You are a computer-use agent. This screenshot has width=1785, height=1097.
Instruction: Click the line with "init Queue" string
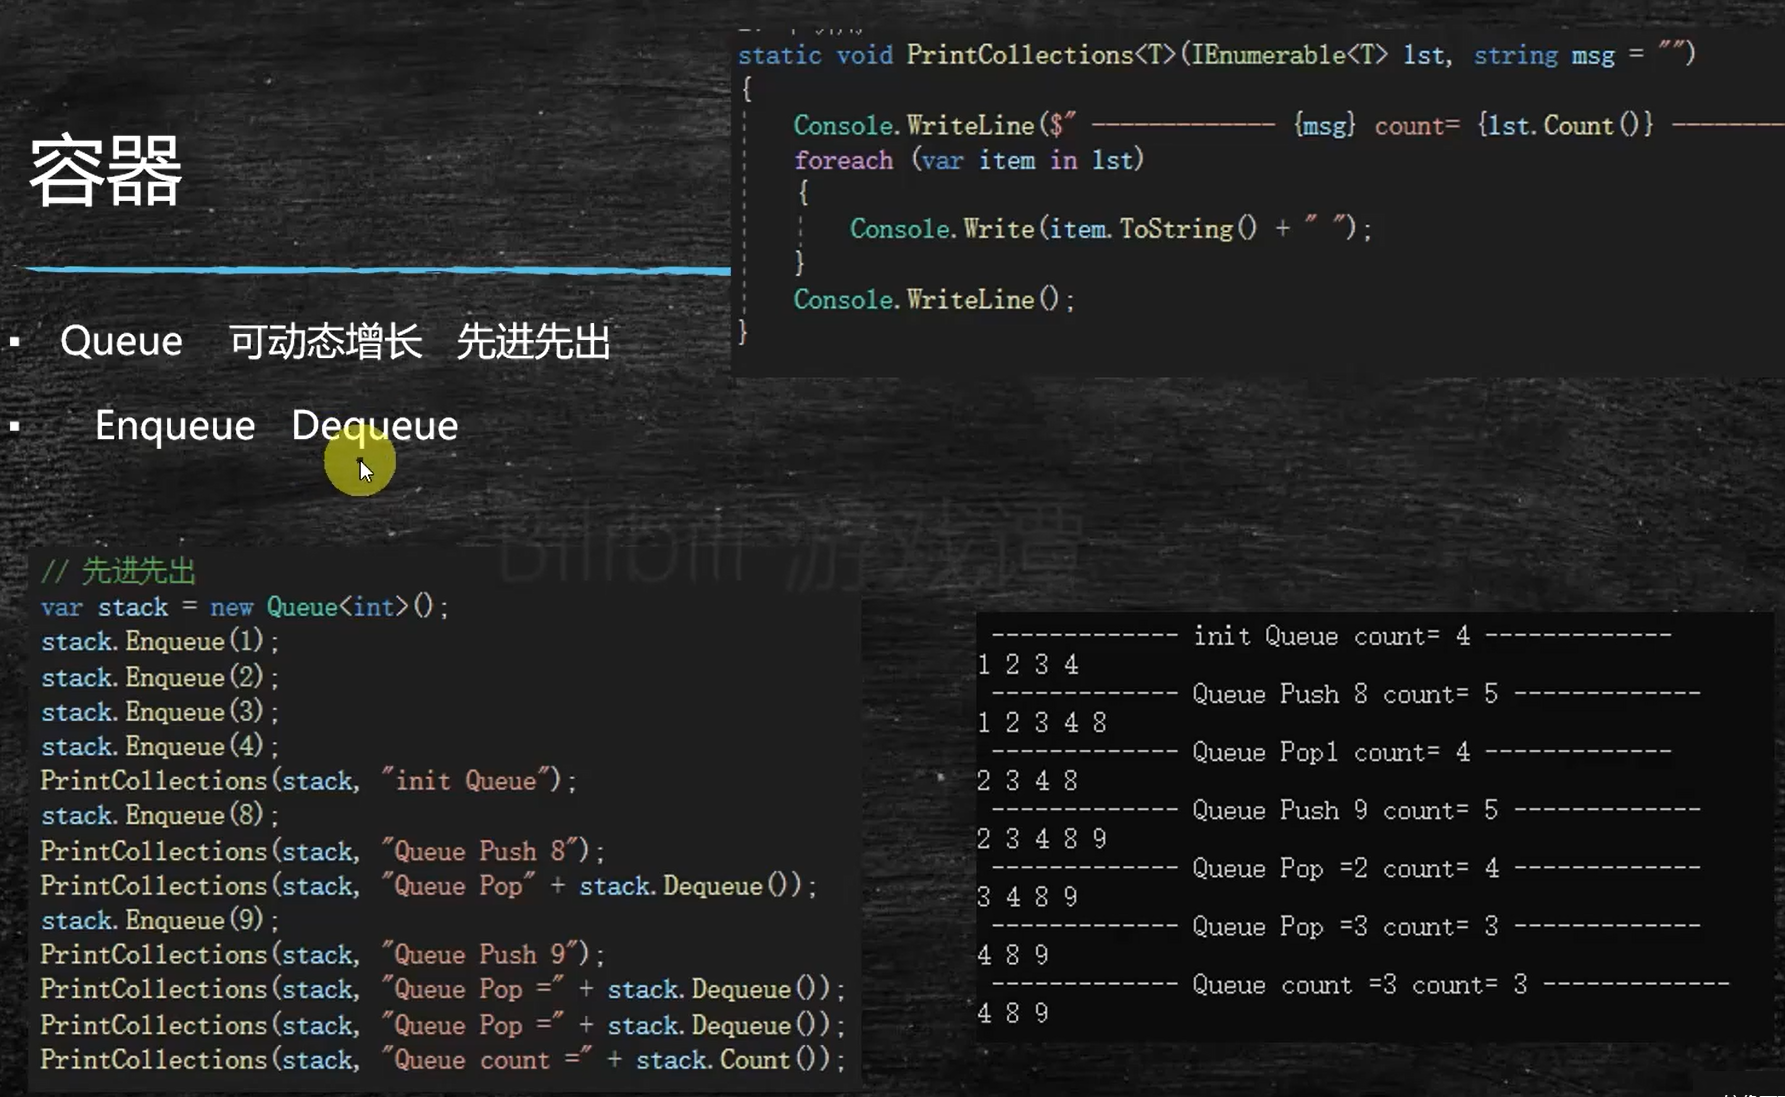click(x=309, y=781)
